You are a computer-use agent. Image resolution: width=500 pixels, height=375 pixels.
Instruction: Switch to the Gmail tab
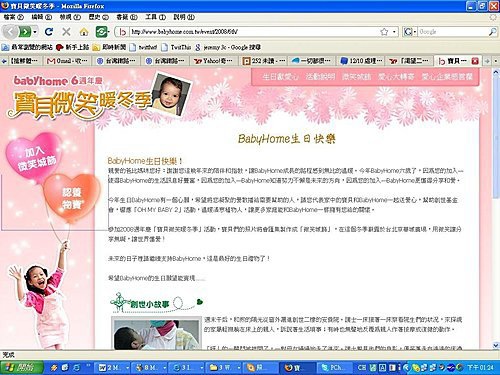tap(67, 61)
